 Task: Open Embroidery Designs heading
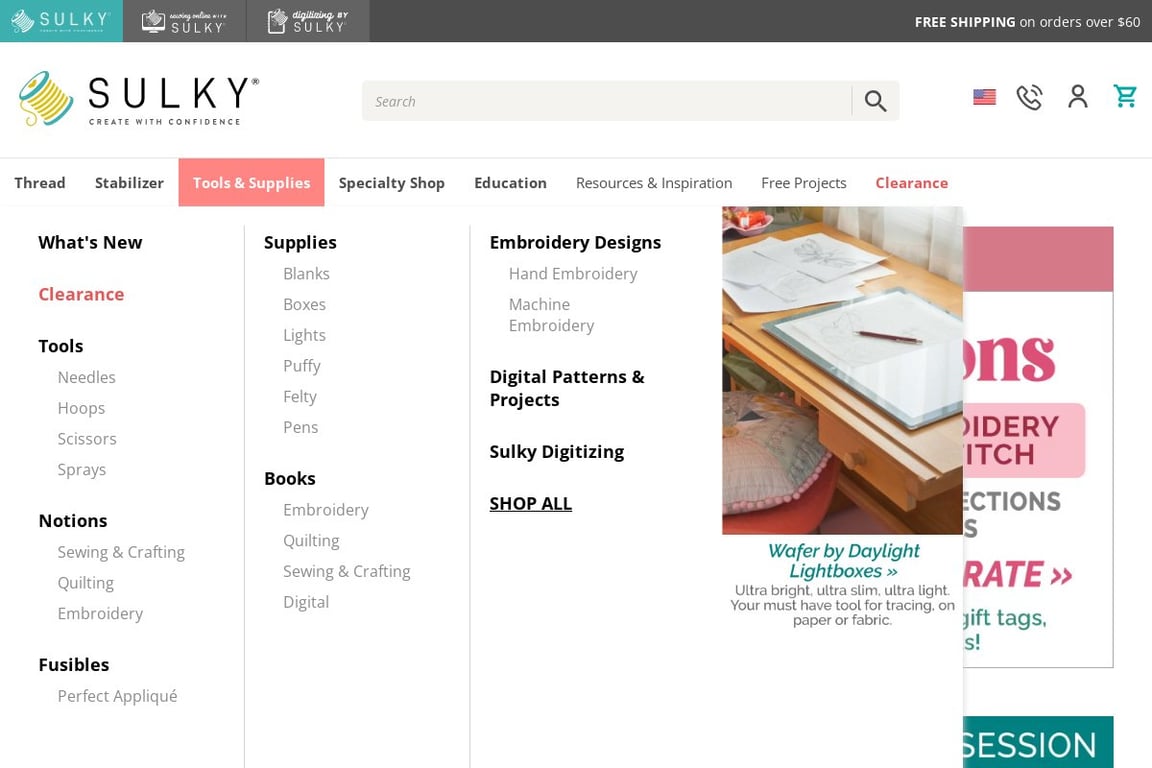[x=575, y=242]
